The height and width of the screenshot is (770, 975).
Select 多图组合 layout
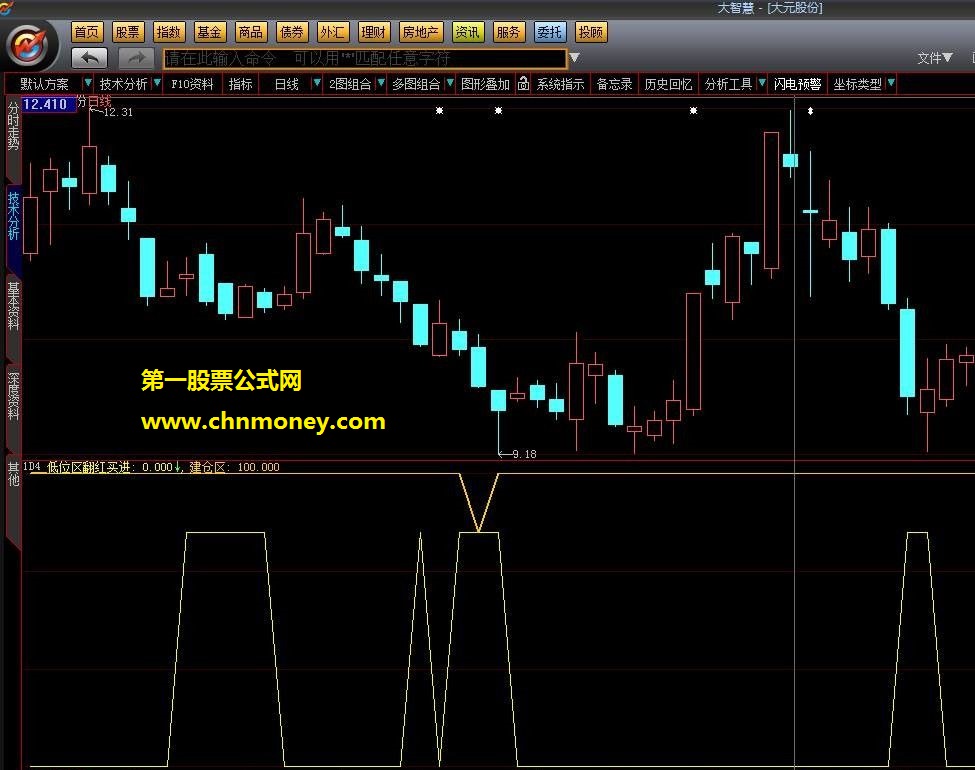click(x=416, y=84)
